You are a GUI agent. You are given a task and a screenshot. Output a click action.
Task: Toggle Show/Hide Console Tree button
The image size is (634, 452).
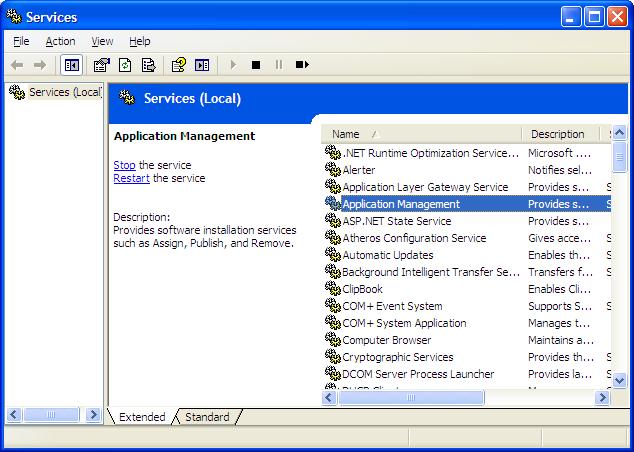point(72,65)
